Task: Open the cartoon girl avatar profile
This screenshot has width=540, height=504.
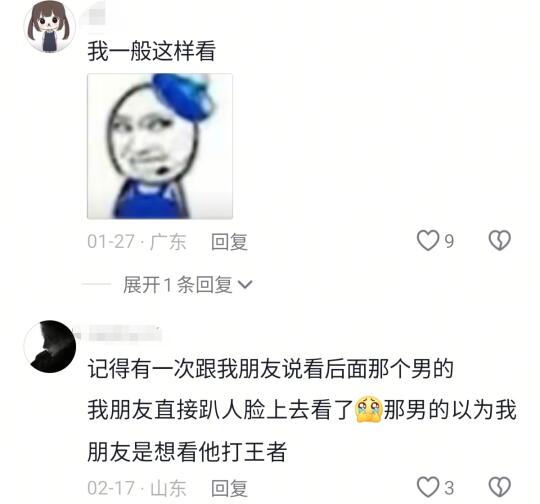Action: pyautogui.click(x=50, y=27)
